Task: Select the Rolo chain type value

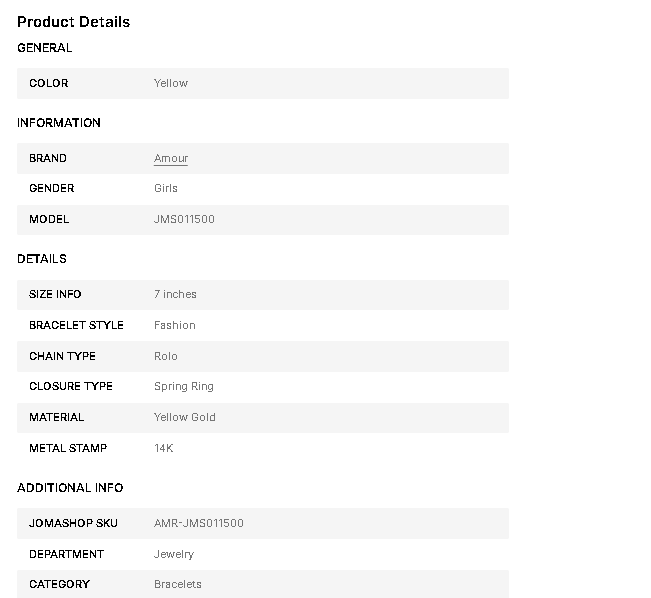Action: [166, 356]
